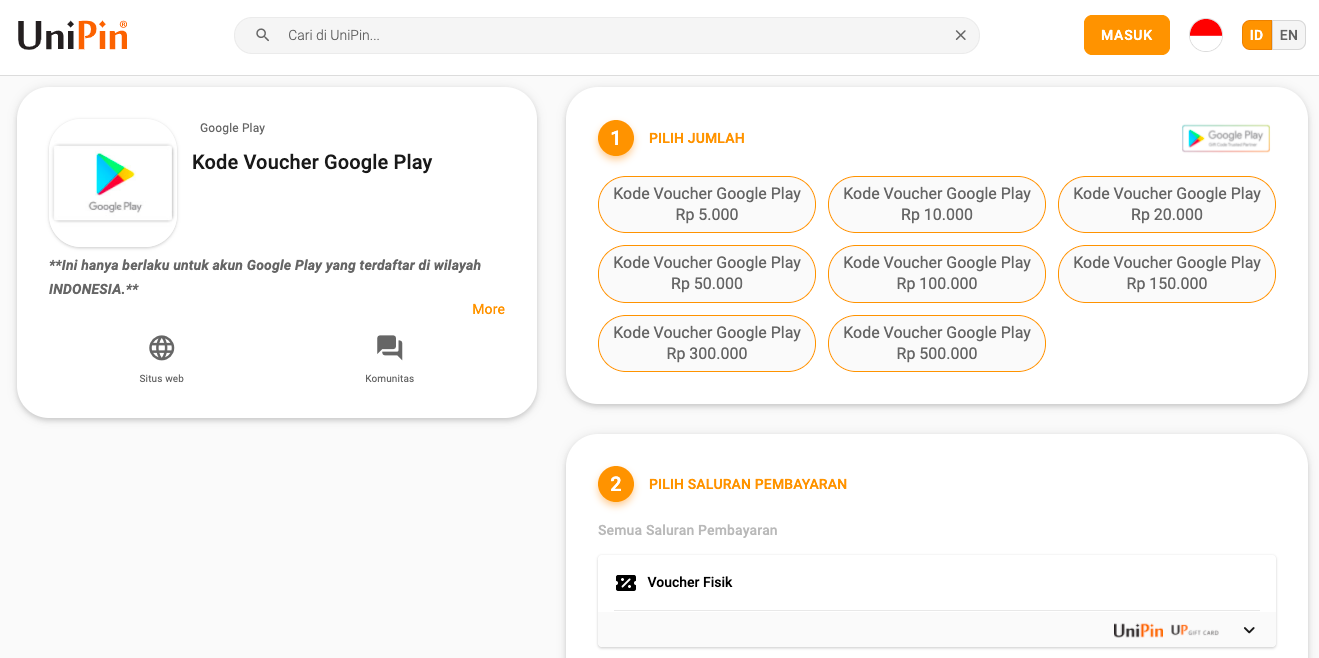Image resolution: width=1319 pixels, height=658 pixels.
Task: Select the Voucher Fisik payment channel
Action: [690, 583]
